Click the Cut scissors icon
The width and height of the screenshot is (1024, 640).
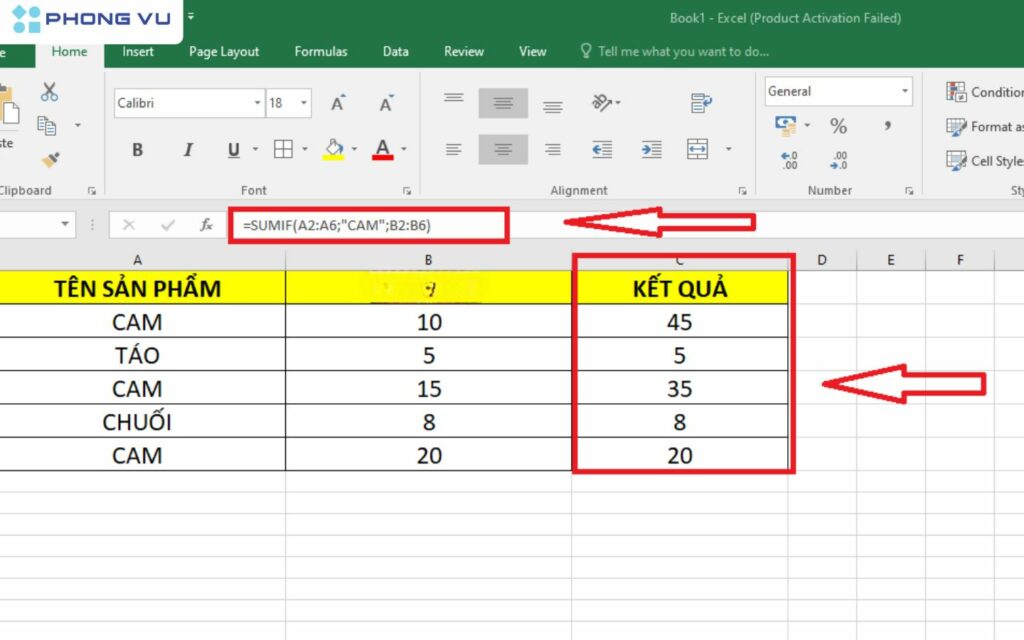click(x=49, y=93)
